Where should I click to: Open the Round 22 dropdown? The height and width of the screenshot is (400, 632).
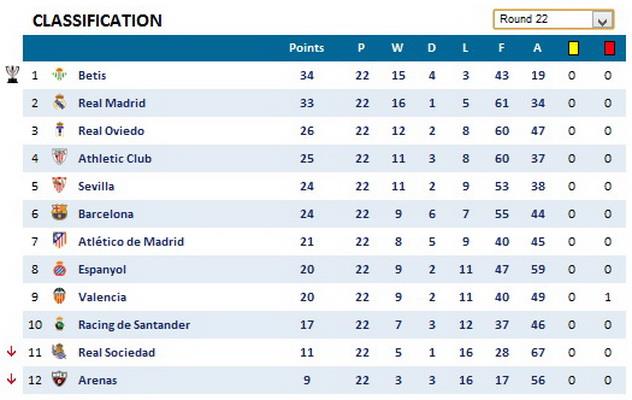coord(602,20)
